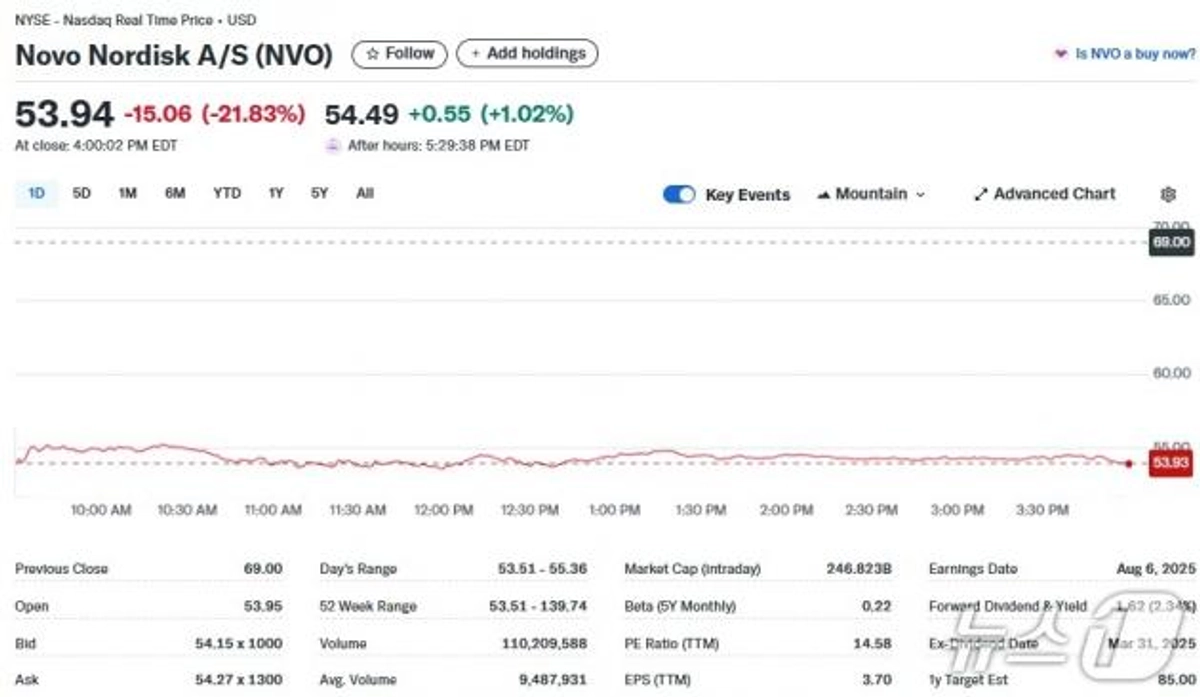Show All historical price data
1200x697 pixels.
tap(365, 193)
